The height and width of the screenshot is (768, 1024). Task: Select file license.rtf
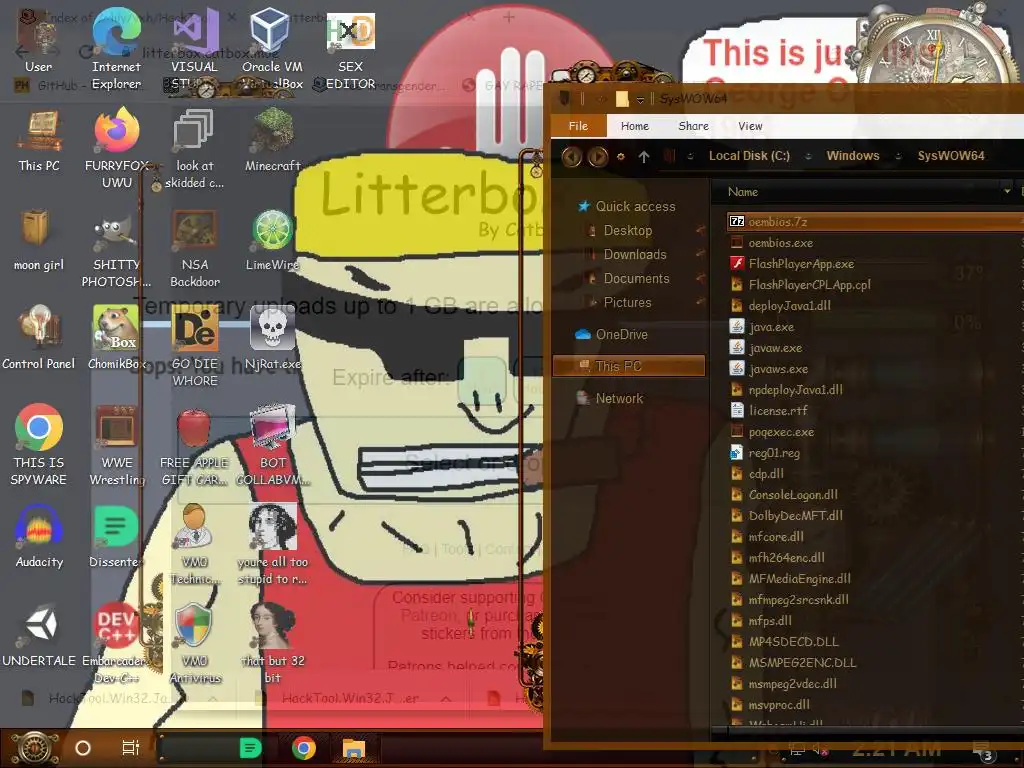click(x=768, y=411)
